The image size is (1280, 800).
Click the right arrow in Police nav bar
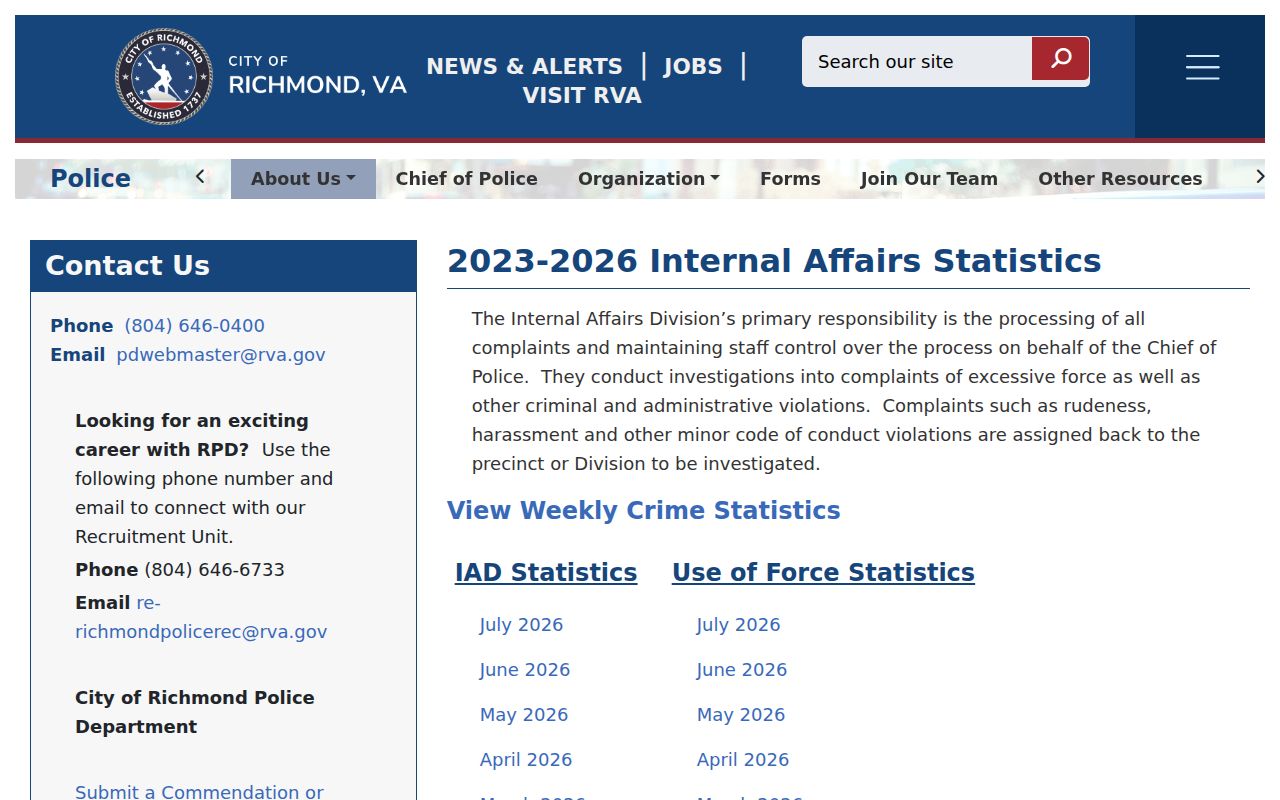point(1259,177)
